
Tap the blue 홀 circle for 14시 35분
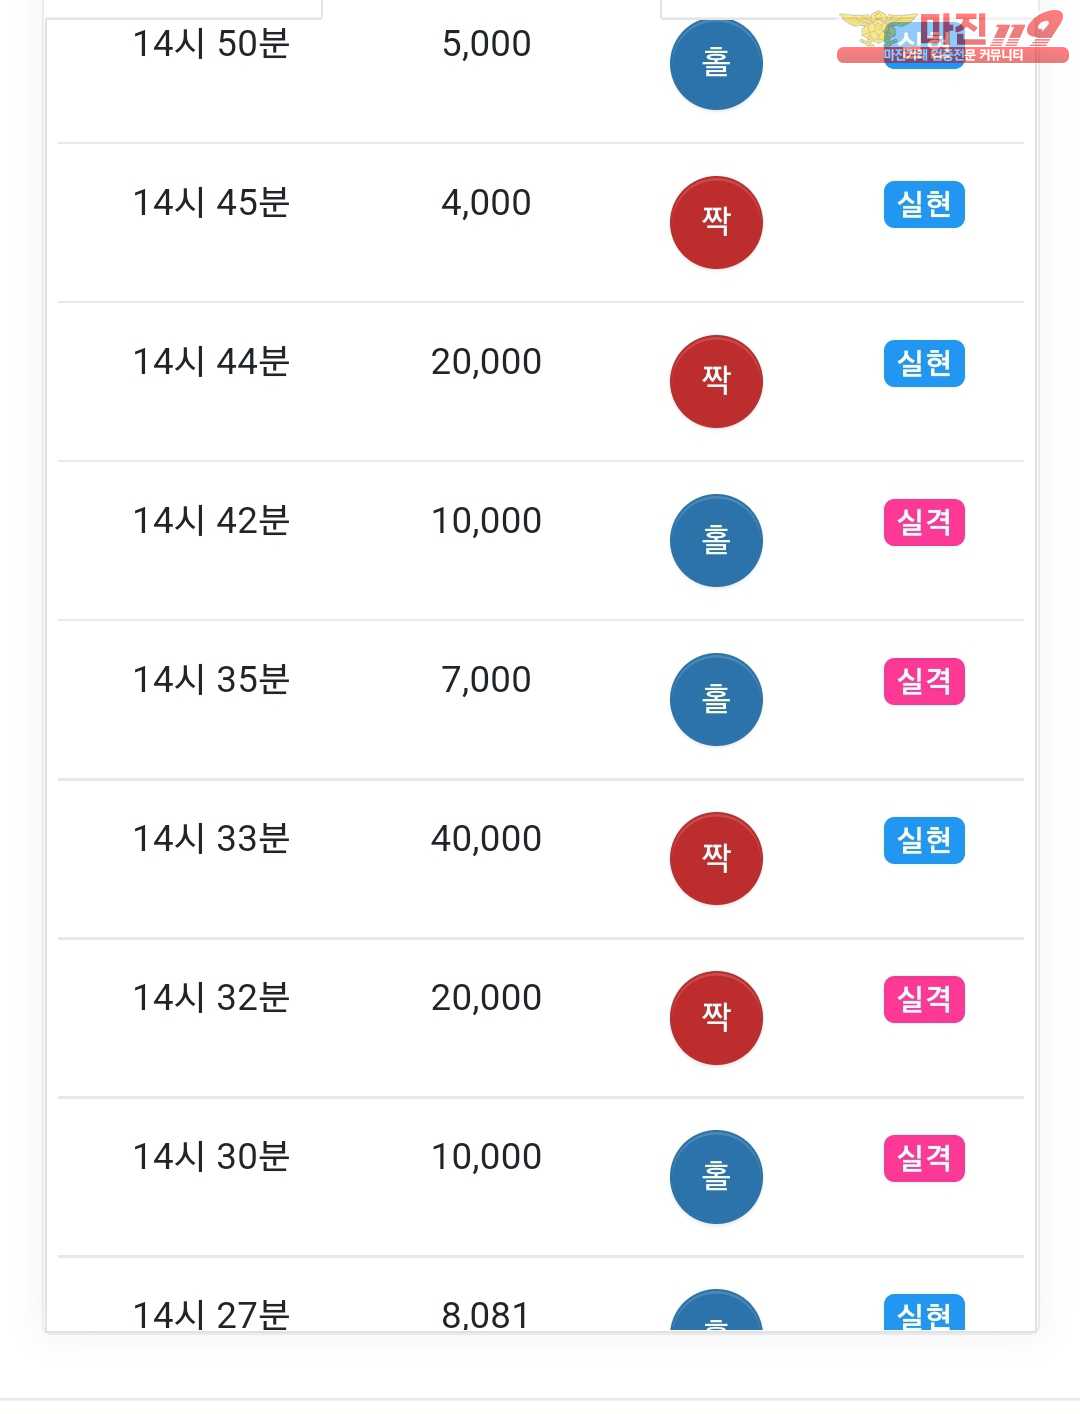(x=716, y=699)
